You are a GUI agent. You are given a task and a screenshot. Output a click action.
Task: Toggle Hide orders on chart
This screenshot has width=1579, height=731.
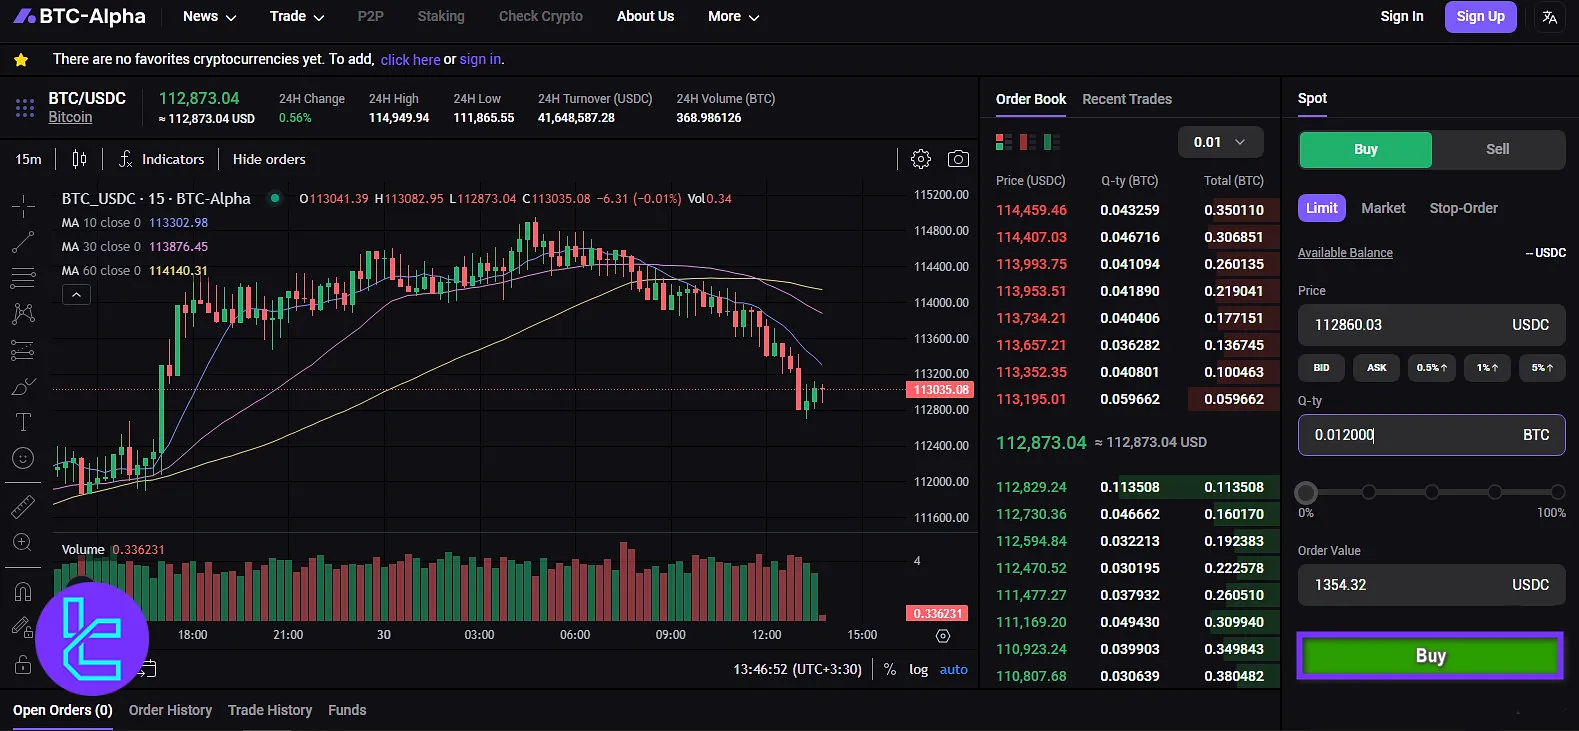[269, 159]
